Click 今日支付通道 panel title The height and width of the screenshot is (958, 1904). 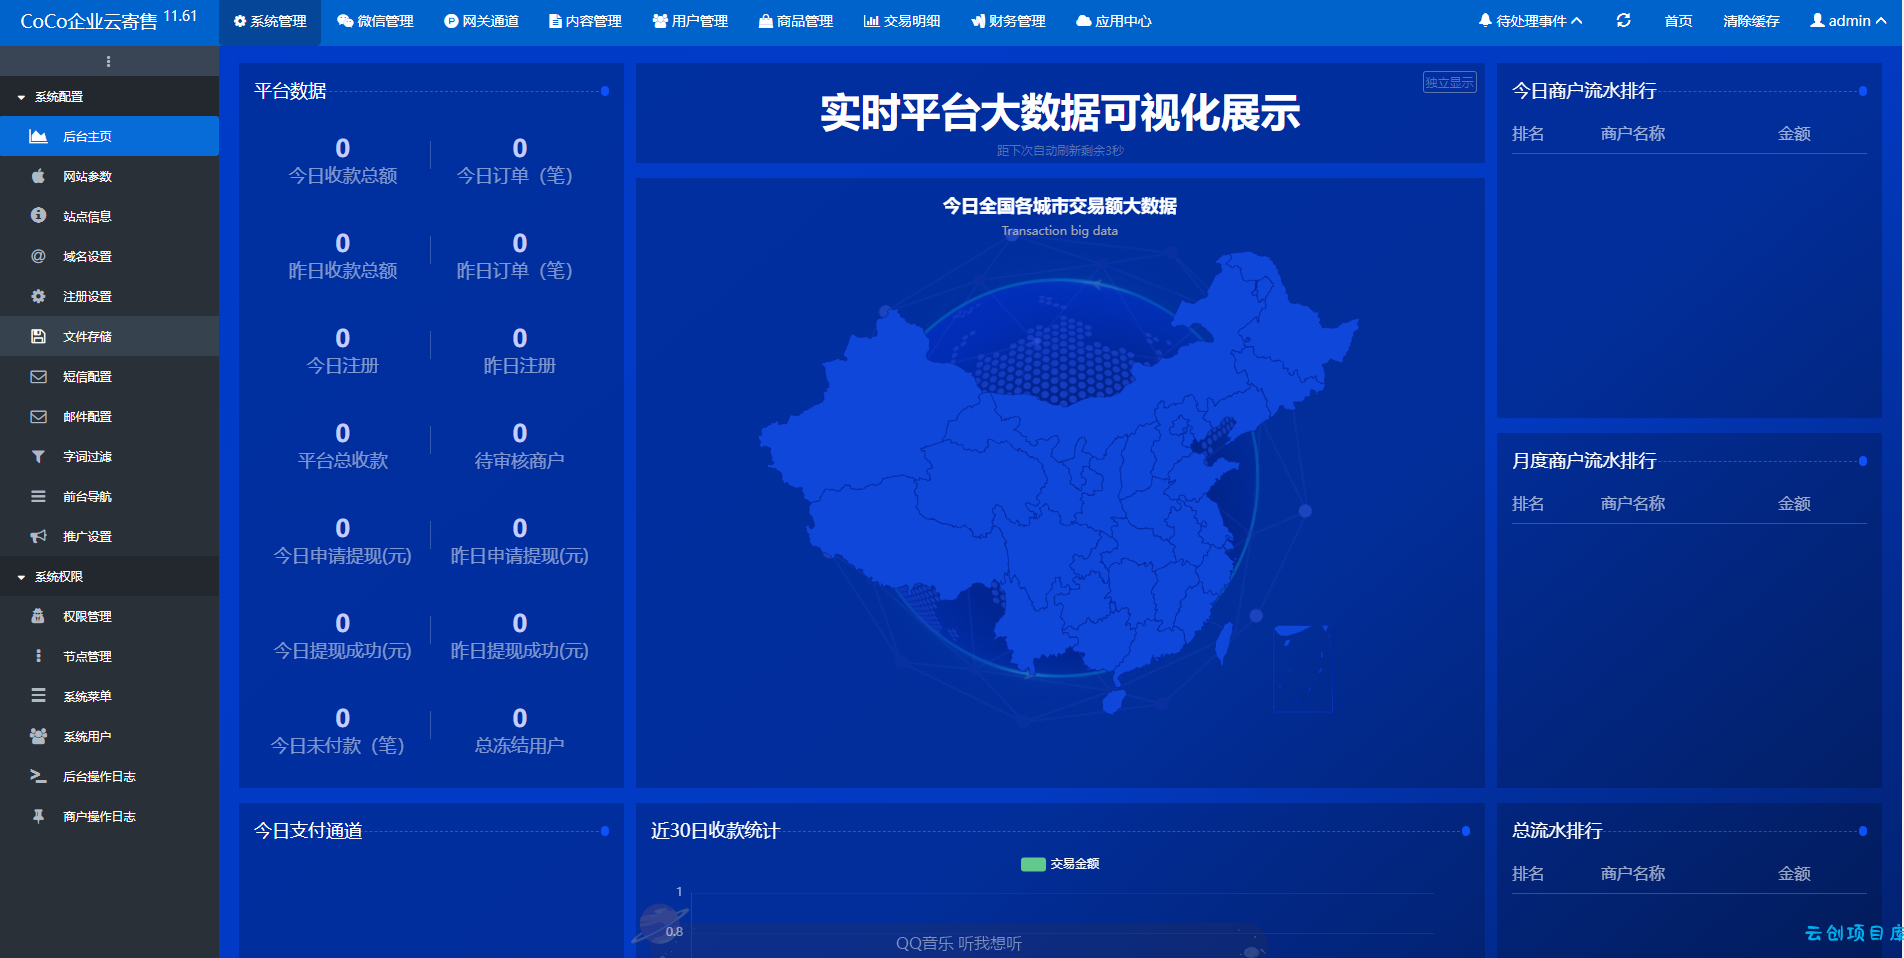pos(308,831)
